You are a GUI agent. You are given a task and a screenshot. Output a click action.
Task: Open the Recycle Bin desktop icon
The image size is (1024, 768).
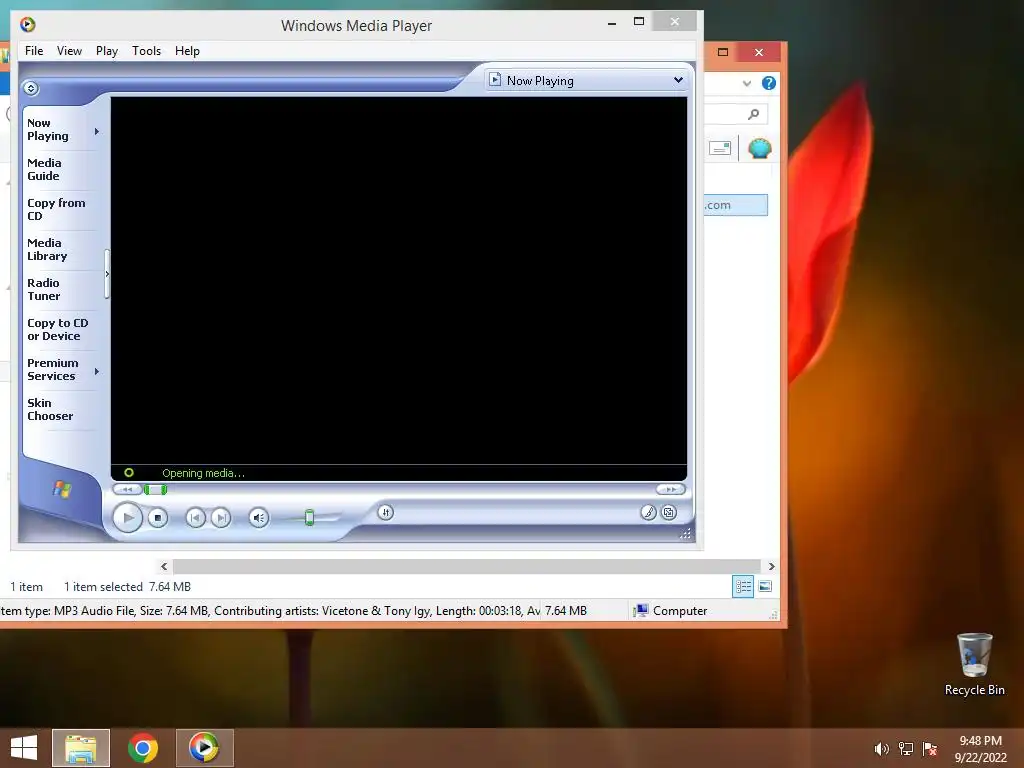[x=974, y=664]
